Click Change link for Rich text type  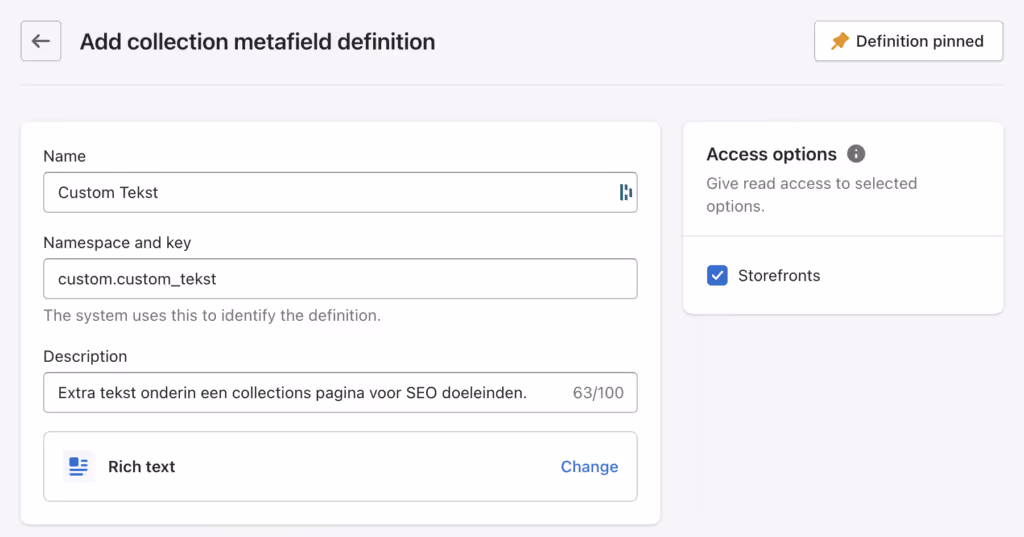589,466
